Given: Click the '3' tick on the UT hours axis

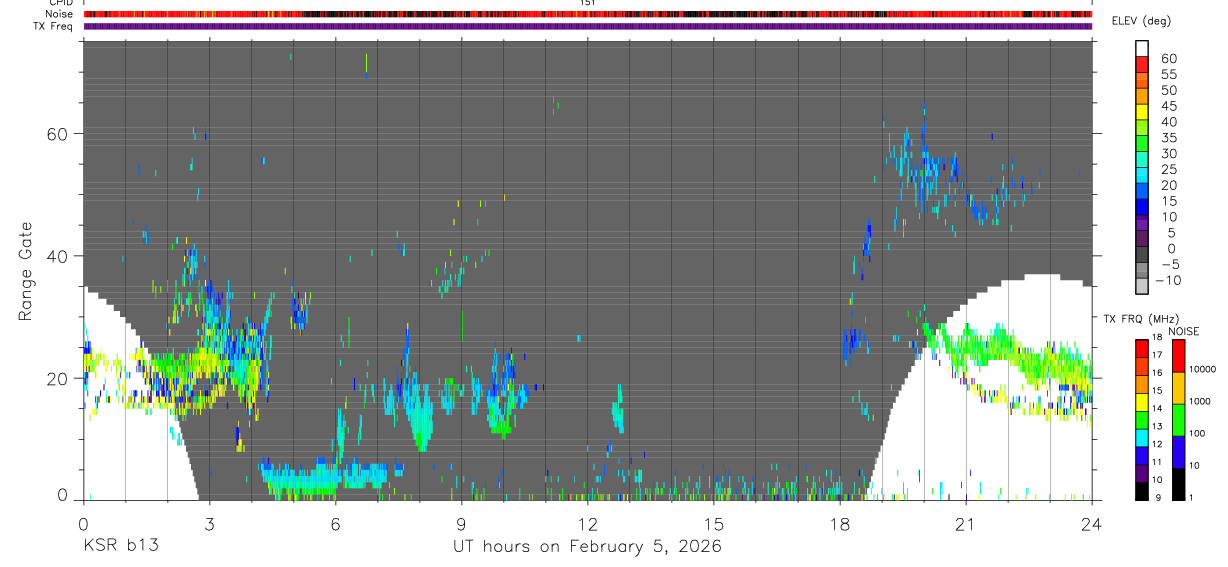Looking at the screenshot, I should coord(209,523).
